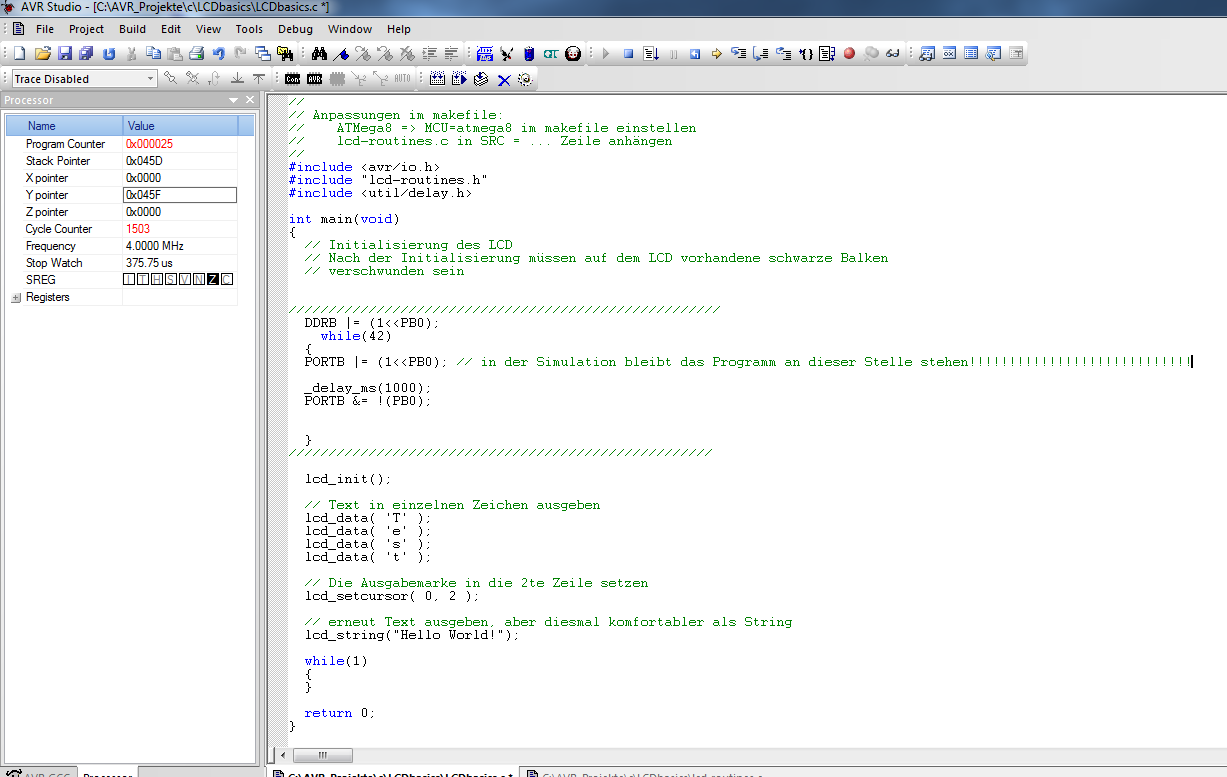Toggle SREG flag S

(x=171, y=279)
